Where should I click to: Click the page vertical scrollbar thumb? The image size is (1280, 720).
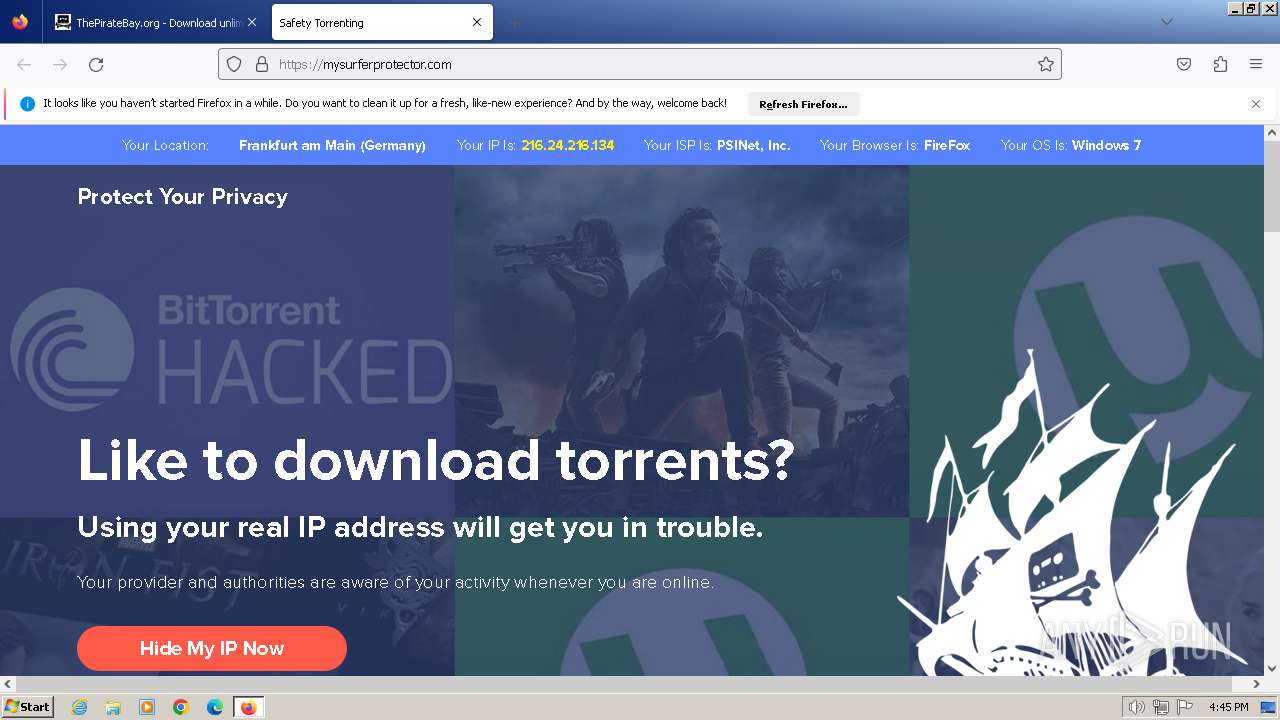[x=1272, y=186]
